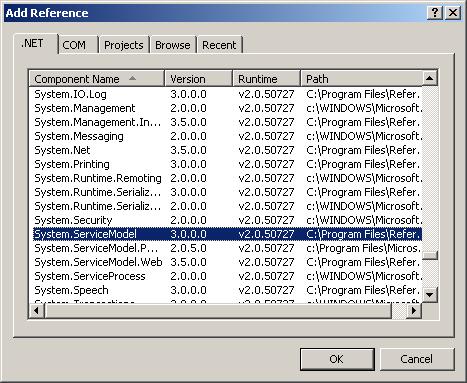
Task: Click the vertical scrollbar thumb
Action: [430, 255]
